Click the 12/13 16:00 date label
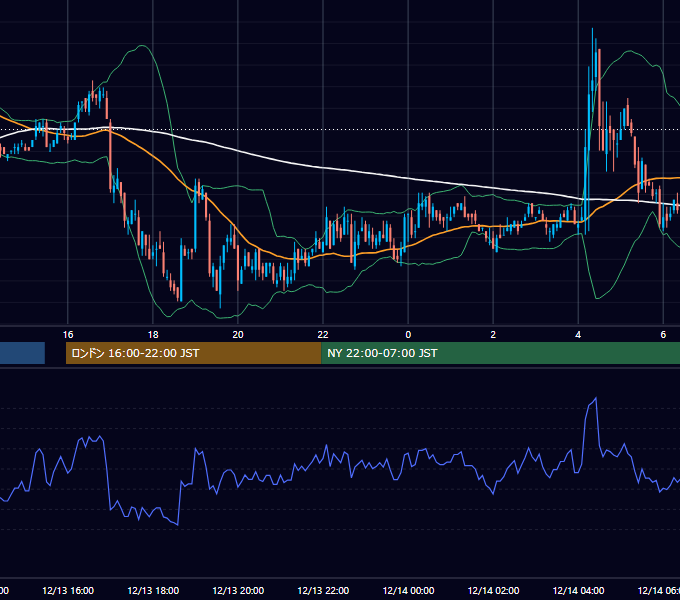The width and height of the screenshot is (680, 600). click(x=68, y=590)
